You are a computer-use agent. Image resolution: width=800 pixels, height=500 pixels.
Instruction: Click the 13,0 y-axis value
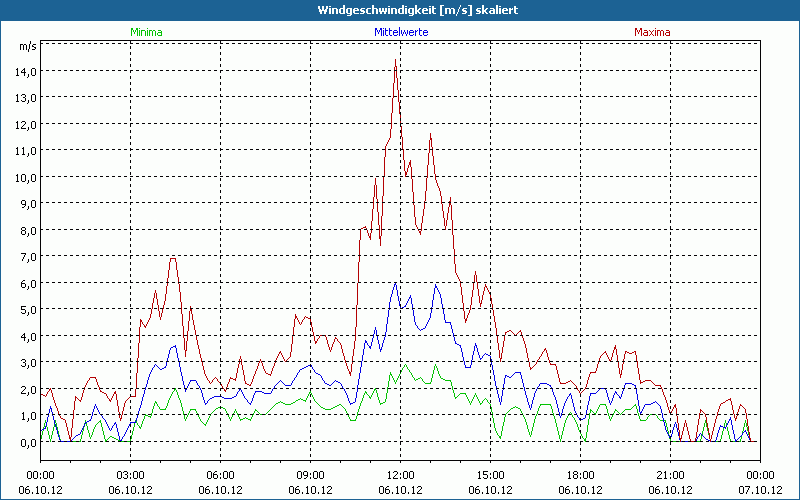click(26, 97)
